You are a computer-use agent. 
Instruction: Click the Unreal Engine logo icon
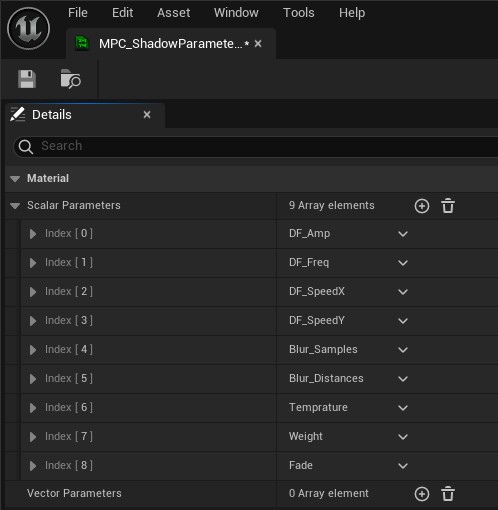point(29,29)
